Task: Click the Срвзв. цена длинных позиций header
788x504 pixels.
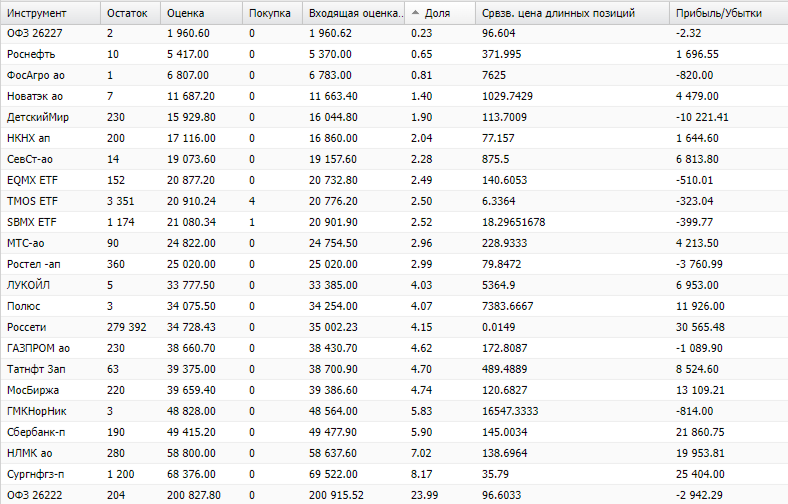Action: [x=572, y=13]
